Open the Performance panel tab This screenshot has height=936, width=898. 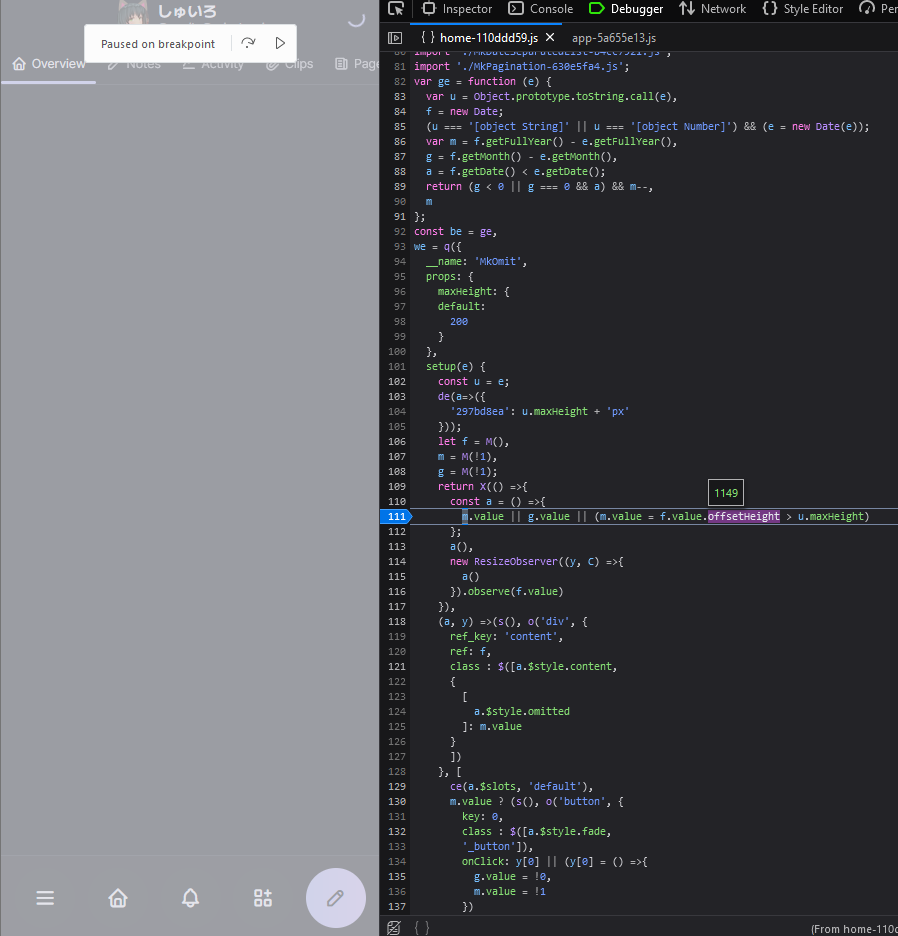[878, 8]
